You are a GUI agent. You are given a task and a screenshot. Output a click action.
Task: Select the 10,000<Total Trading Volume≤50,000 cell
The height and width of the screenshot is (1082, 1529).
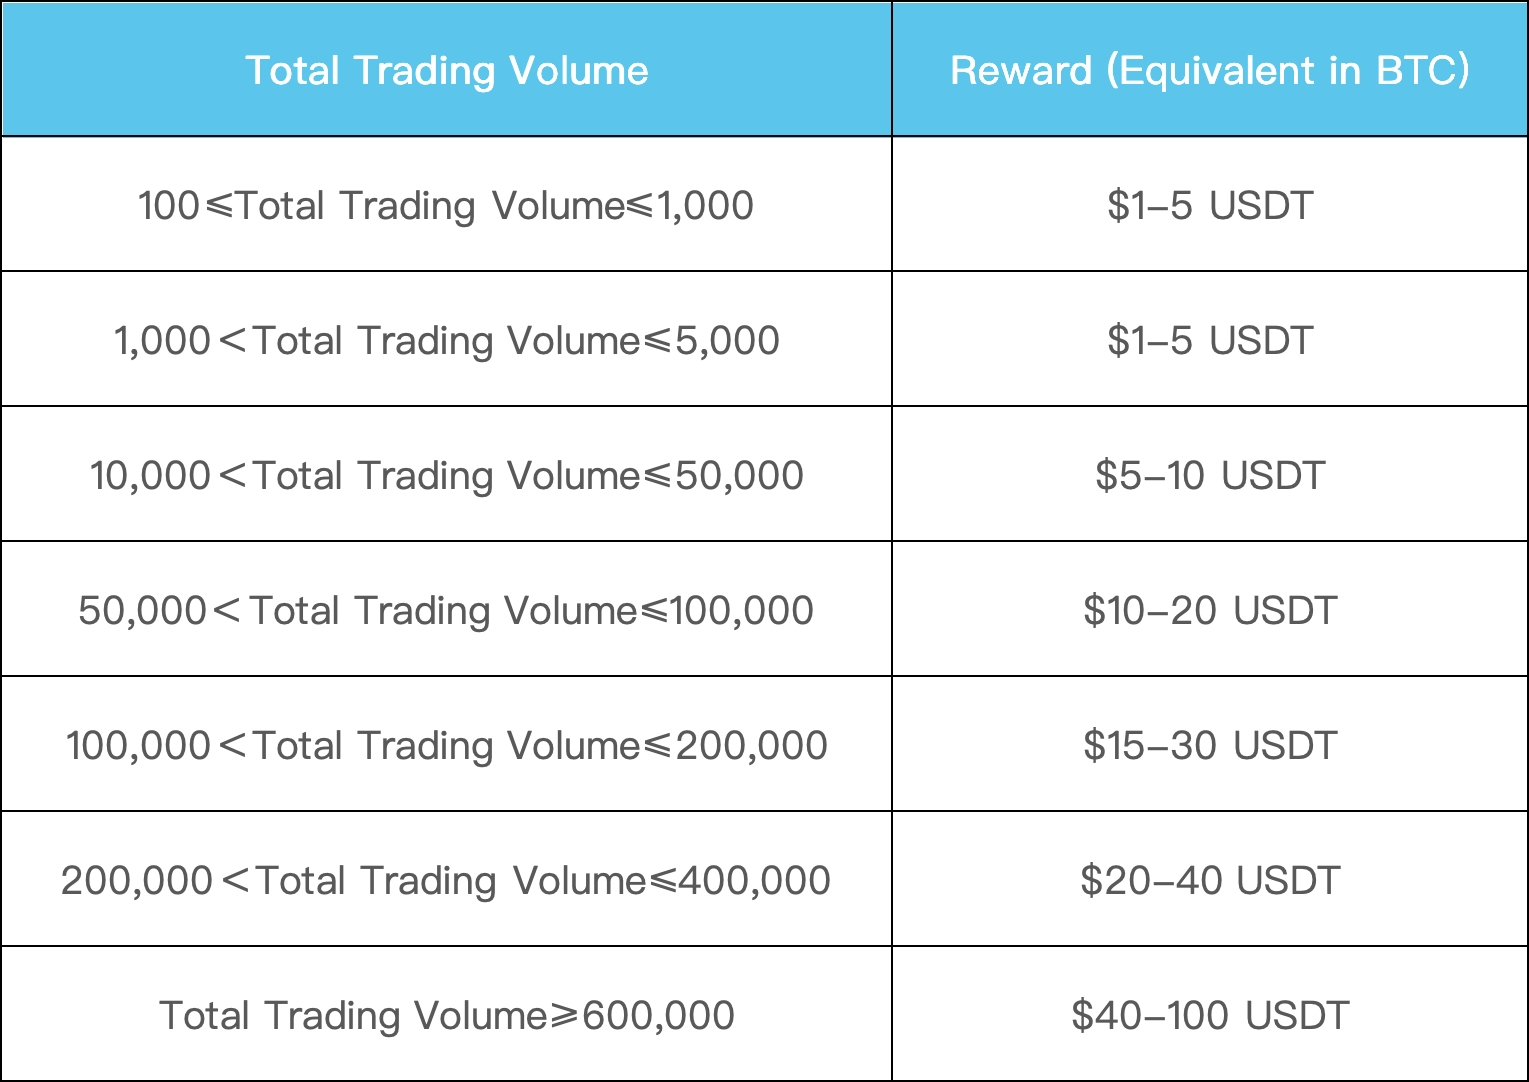click(x=446, y=475)
